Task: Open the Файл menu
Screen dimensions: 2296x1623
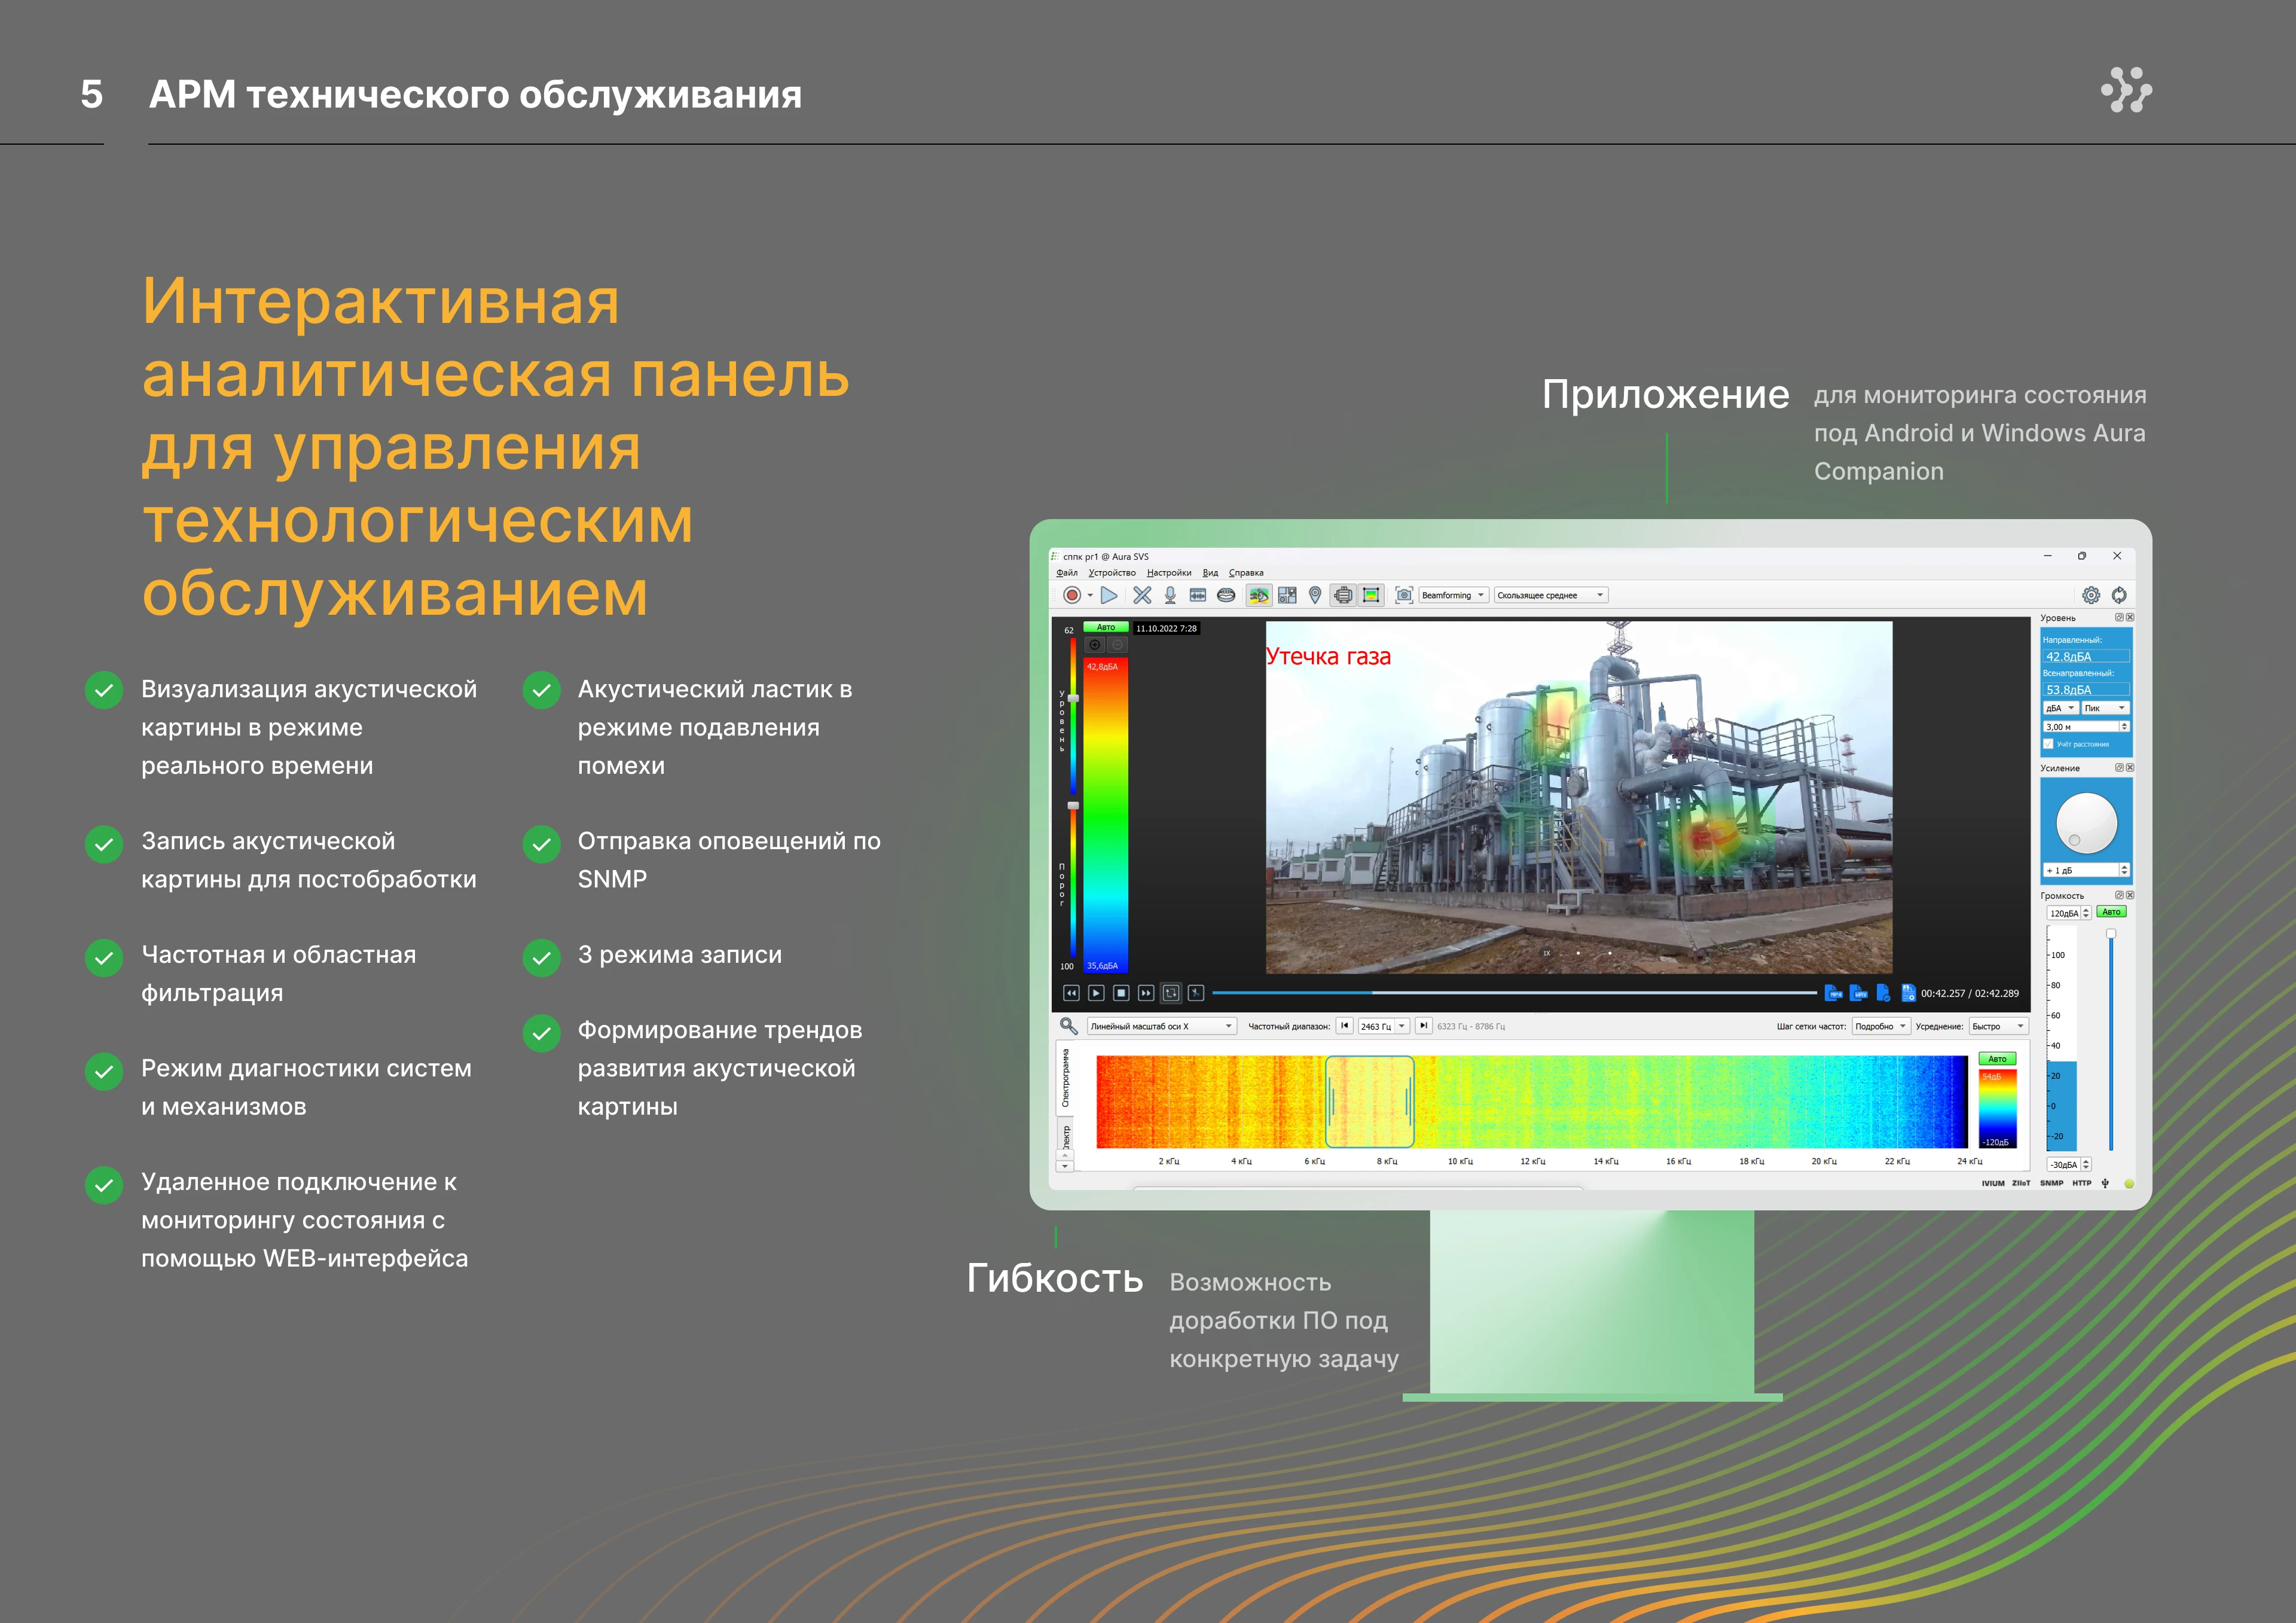Action: click(x=1067, y=573)
